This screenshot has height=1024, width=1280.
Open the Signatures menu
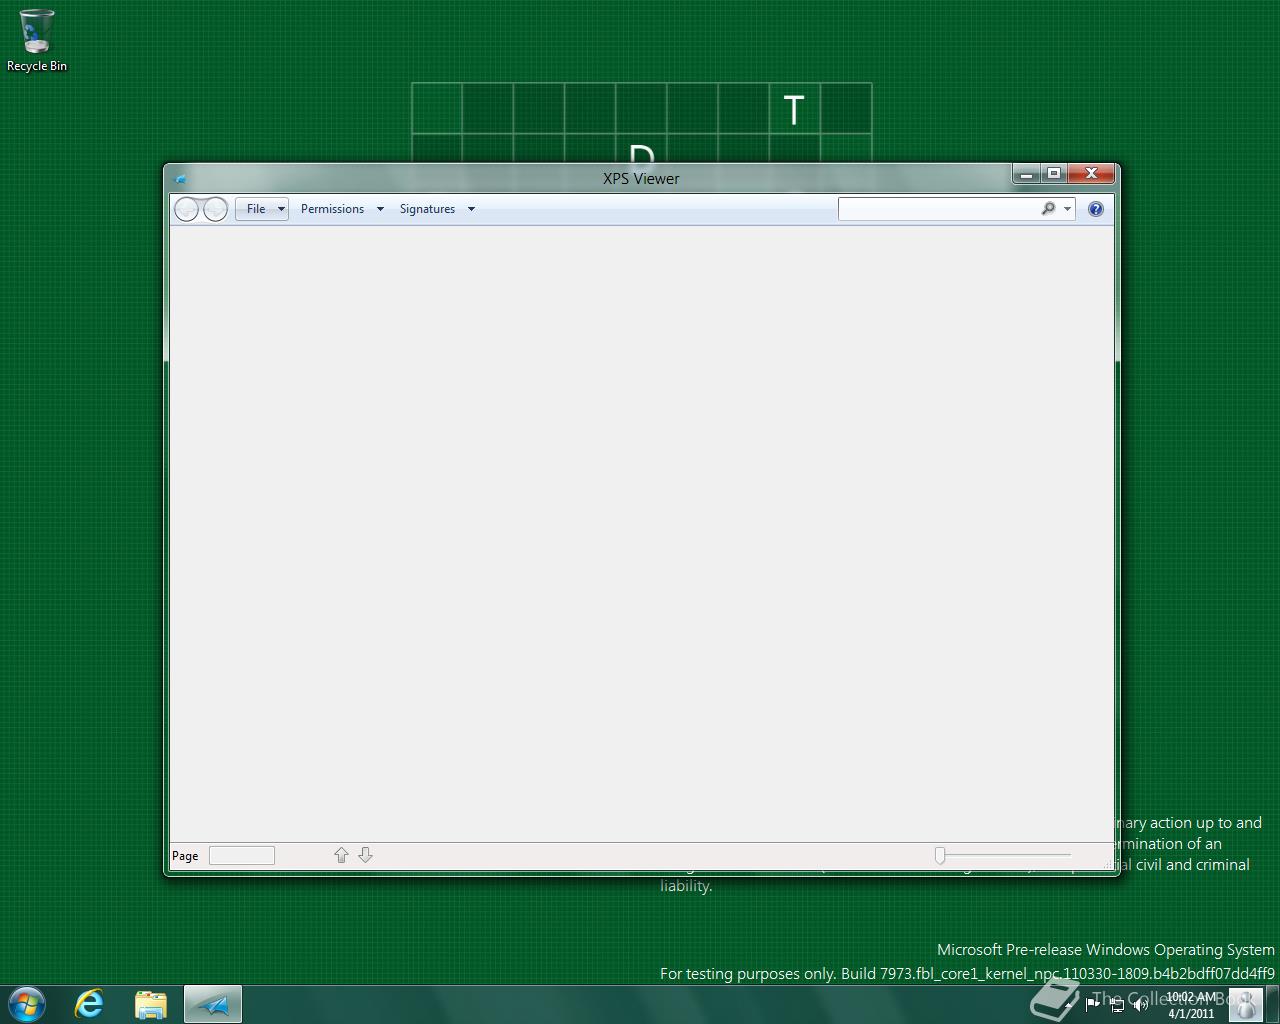point(427,209)
